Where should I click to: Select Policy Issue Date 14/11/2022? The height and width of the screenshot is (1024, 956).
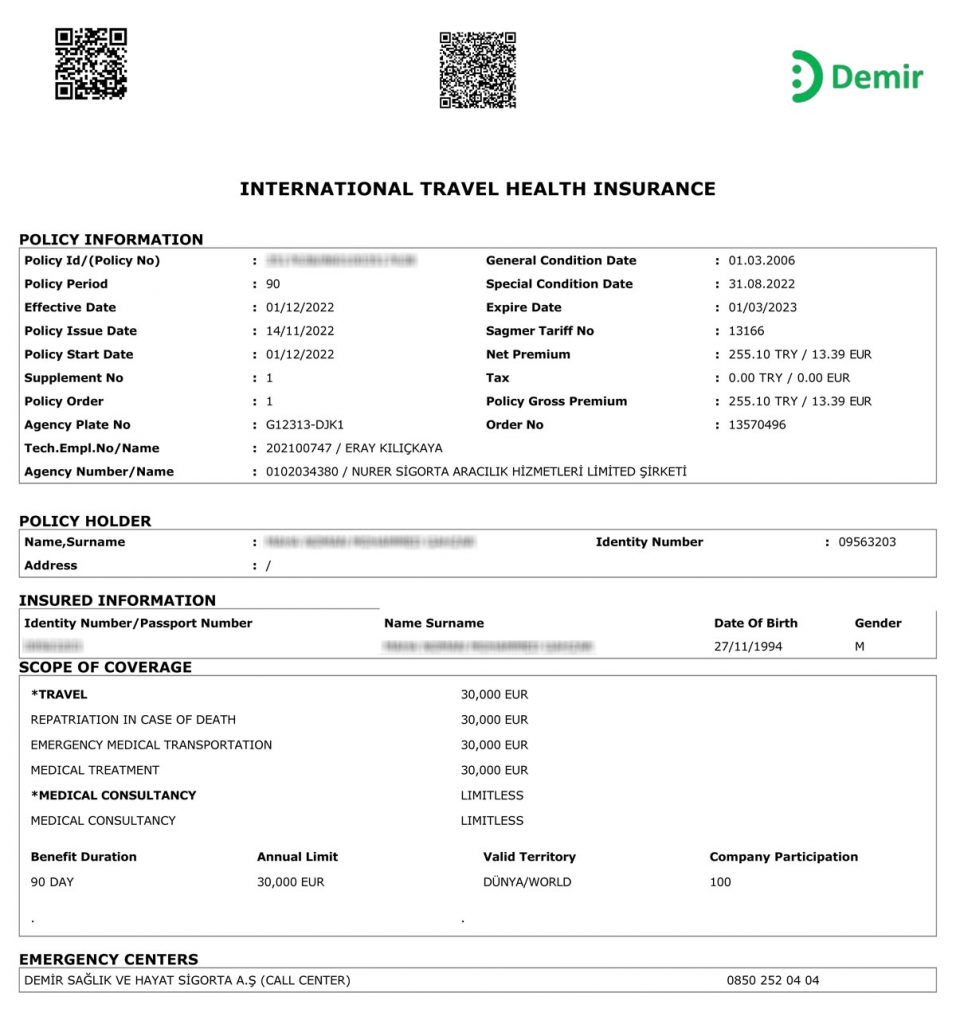point(300,331)
